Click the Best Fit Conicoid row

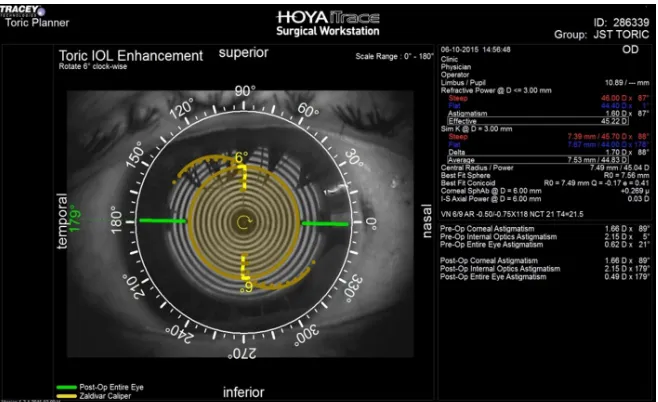tap(545, 183)
